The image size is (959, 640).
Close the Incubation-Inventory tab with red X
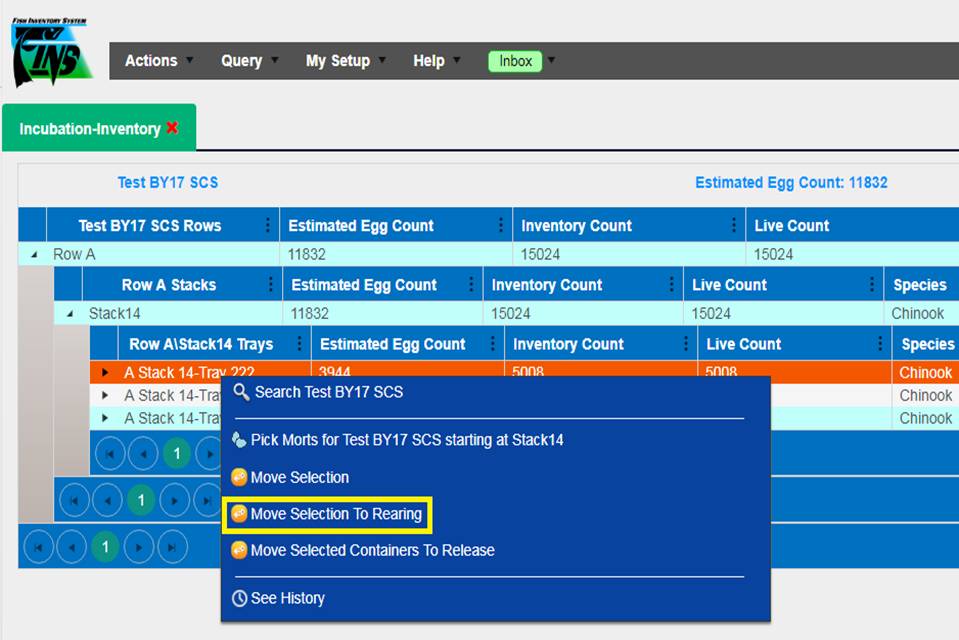(172, 128)
